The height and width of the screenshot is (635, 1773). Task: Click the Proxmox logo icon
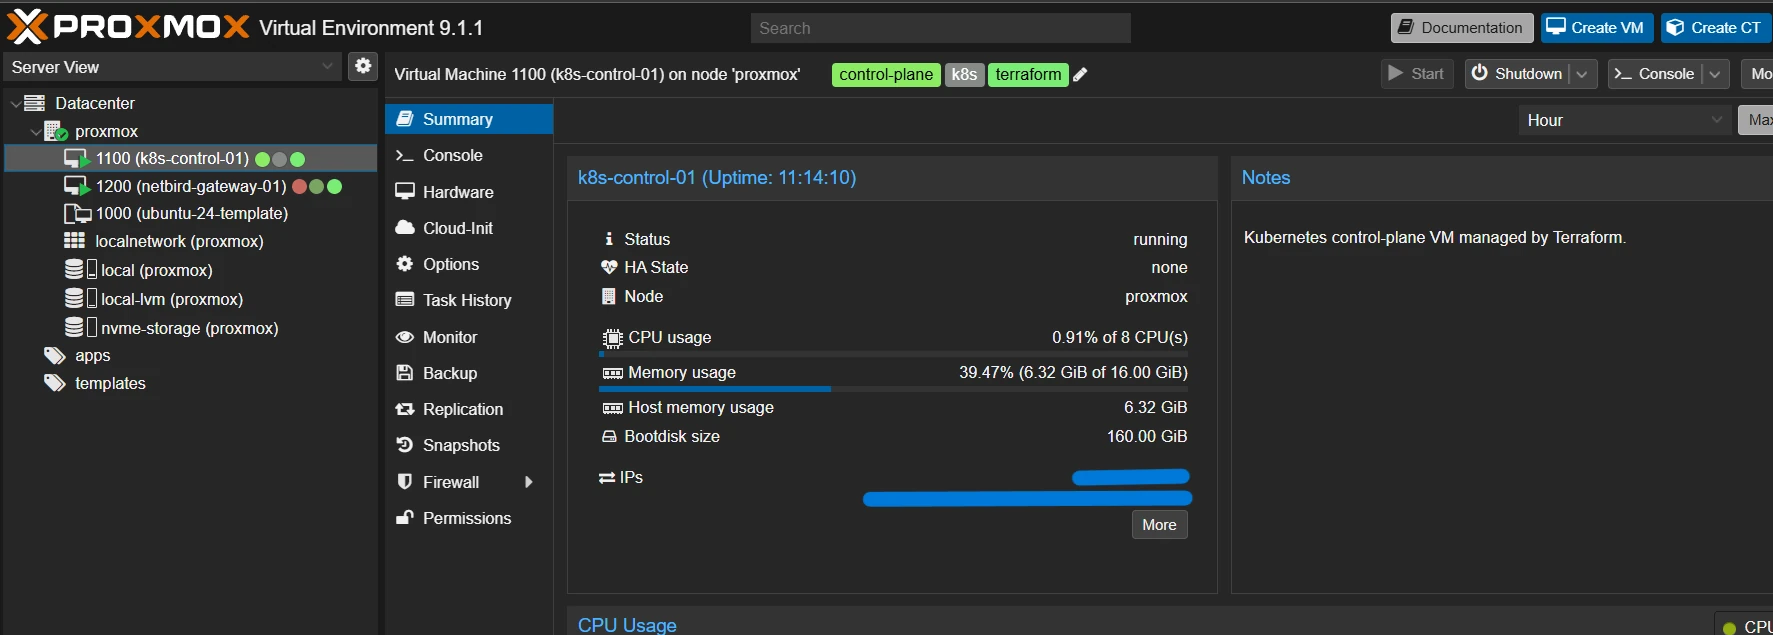click(x=27, y=27)
